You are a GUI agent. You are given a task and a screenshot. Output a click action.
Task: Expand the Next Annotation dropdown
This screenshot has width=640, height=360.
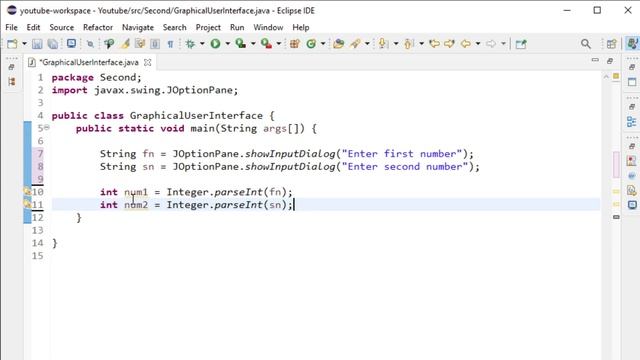coord(396,44)
